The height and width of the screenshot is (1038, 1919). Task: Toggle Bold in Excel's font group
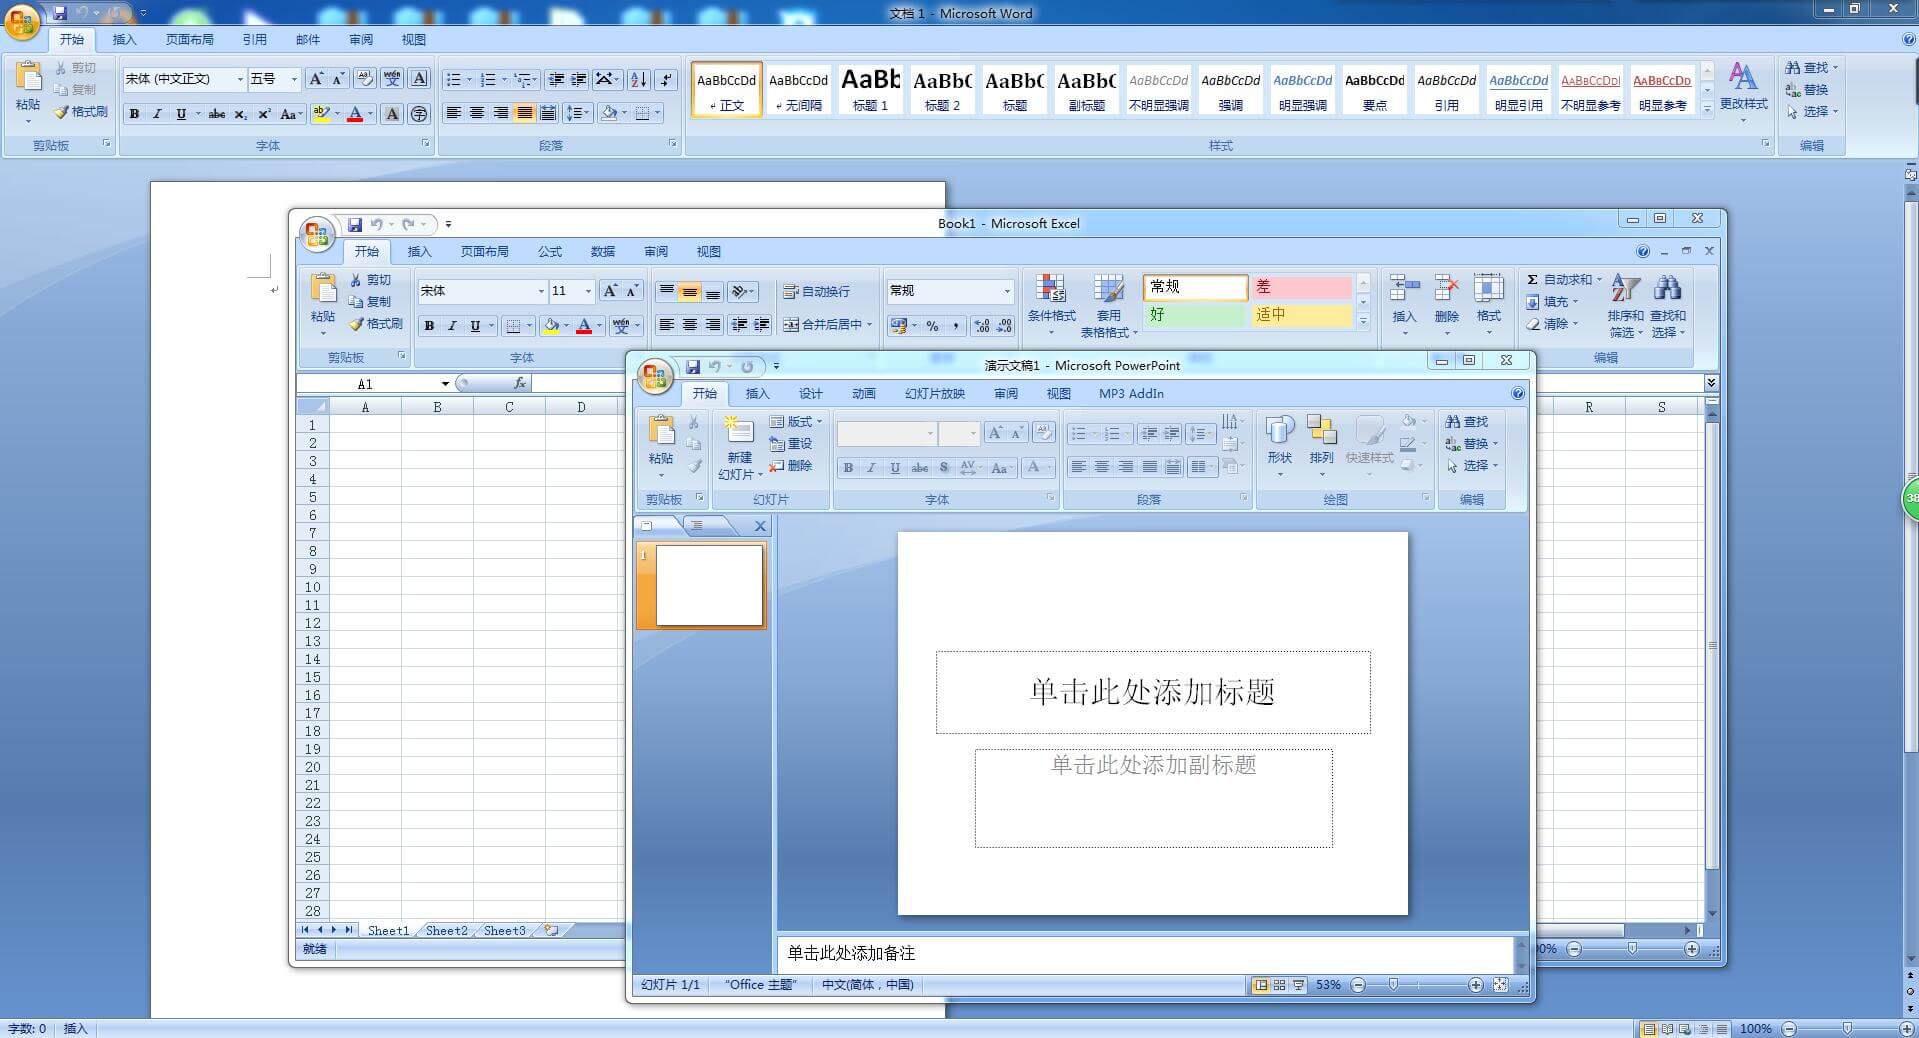pos(429,326)
